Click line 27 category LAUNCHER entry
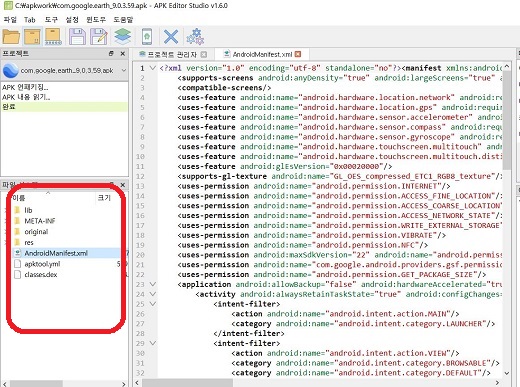This screenshot has width=520, height=387. pyautogui.click(x=363, y=324)
